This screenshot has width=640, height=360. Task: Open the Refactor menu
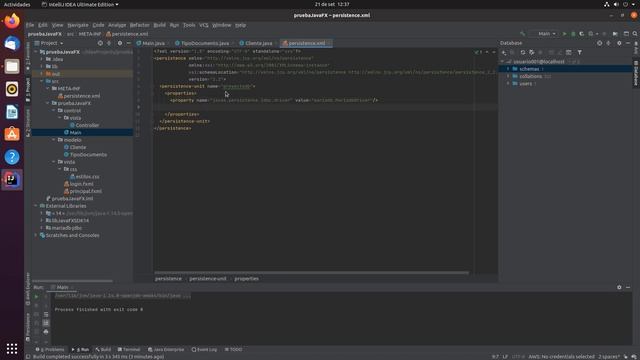(x=140, y=25)
